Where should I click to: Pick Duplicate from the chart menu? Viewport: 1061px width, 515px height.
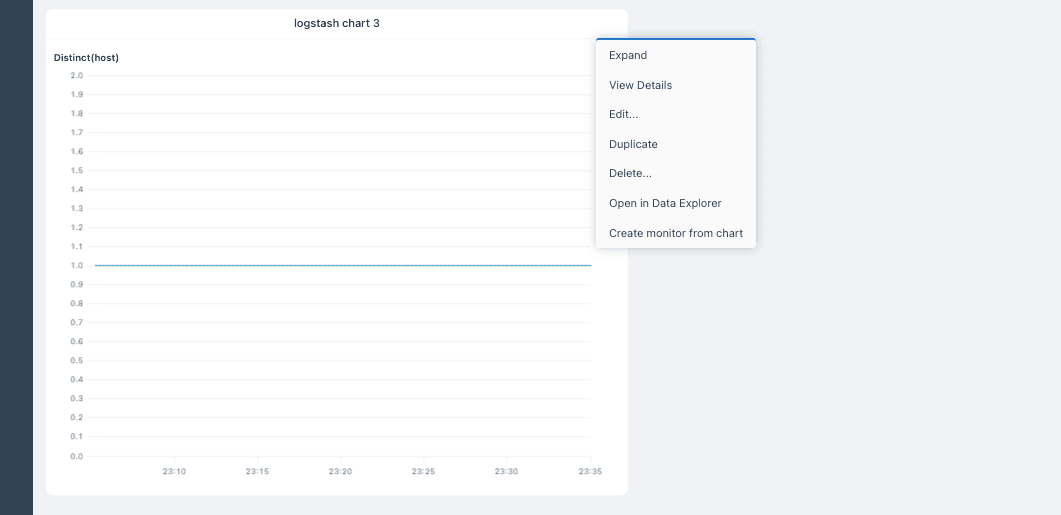[675, 144]
